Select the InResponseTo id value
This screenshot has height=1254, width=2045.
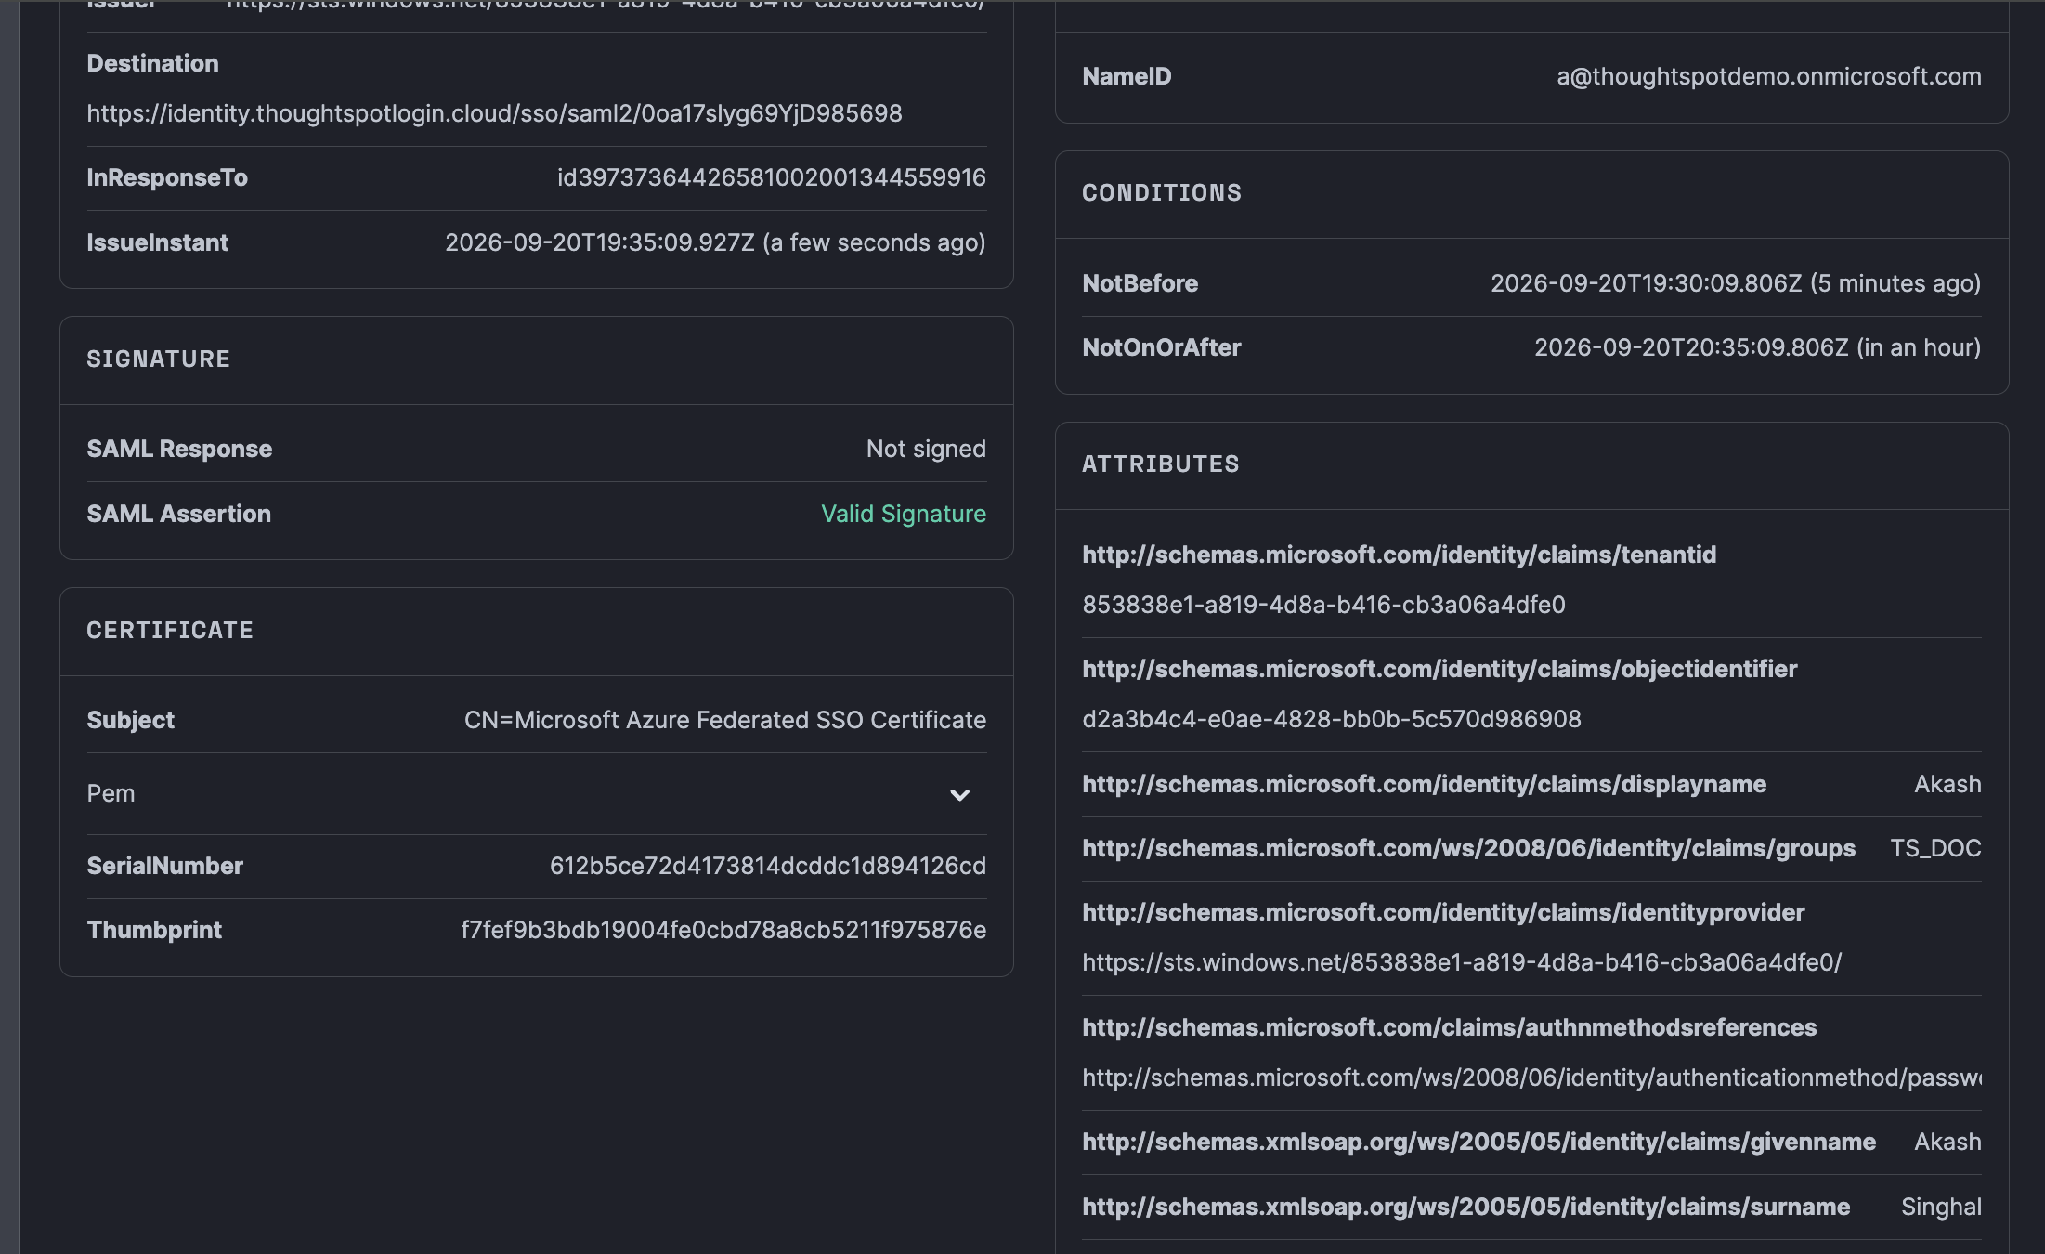(x=771, y=178)
